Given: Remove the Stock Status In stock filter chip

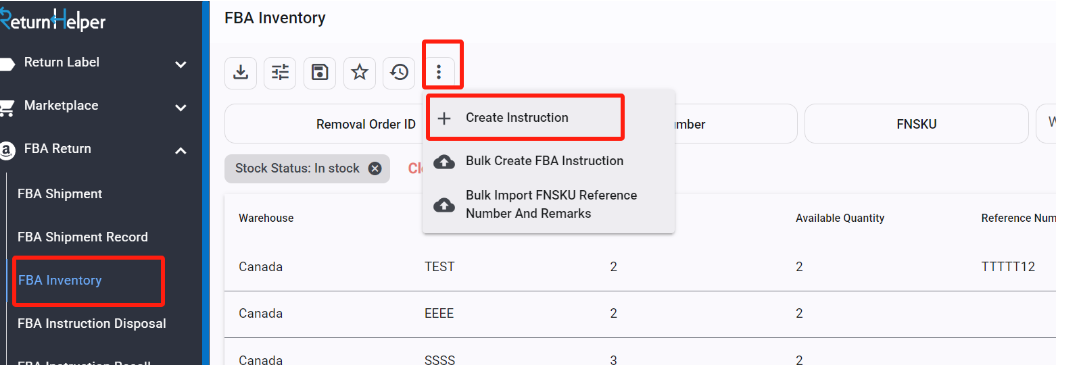Looking at the screenshot, I should tap(375, 168).
